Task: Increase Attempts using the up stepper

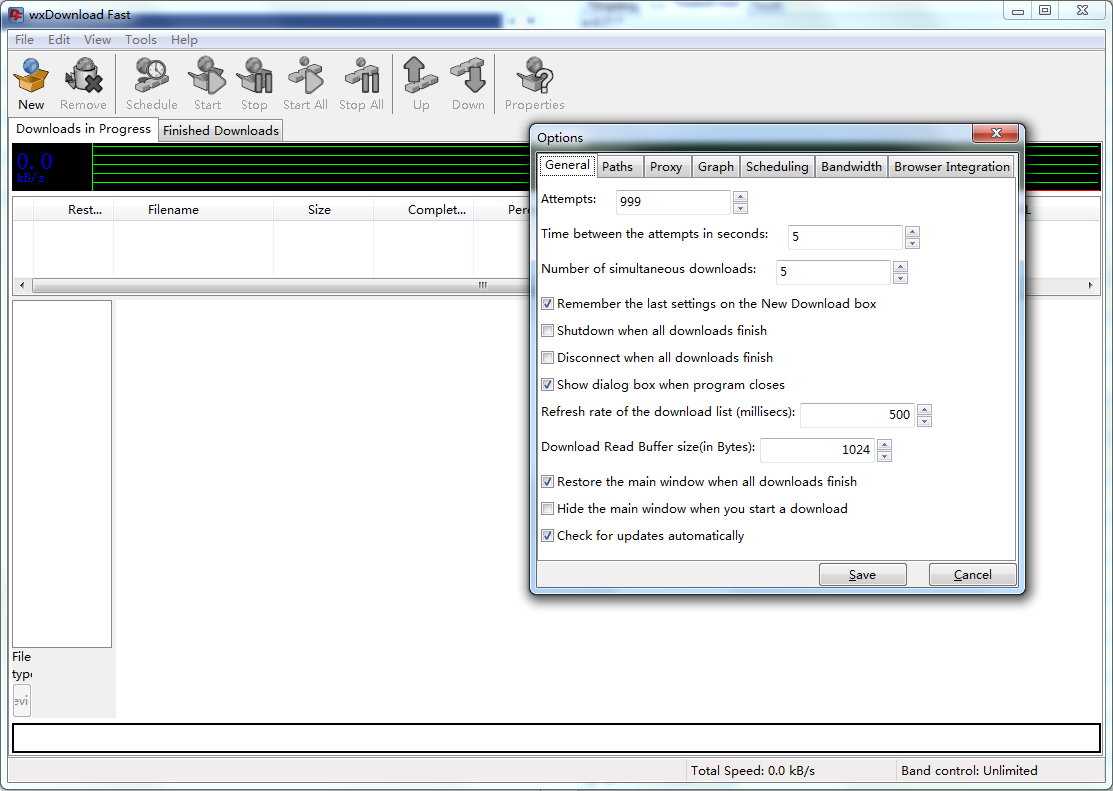Action: [740, 196]
